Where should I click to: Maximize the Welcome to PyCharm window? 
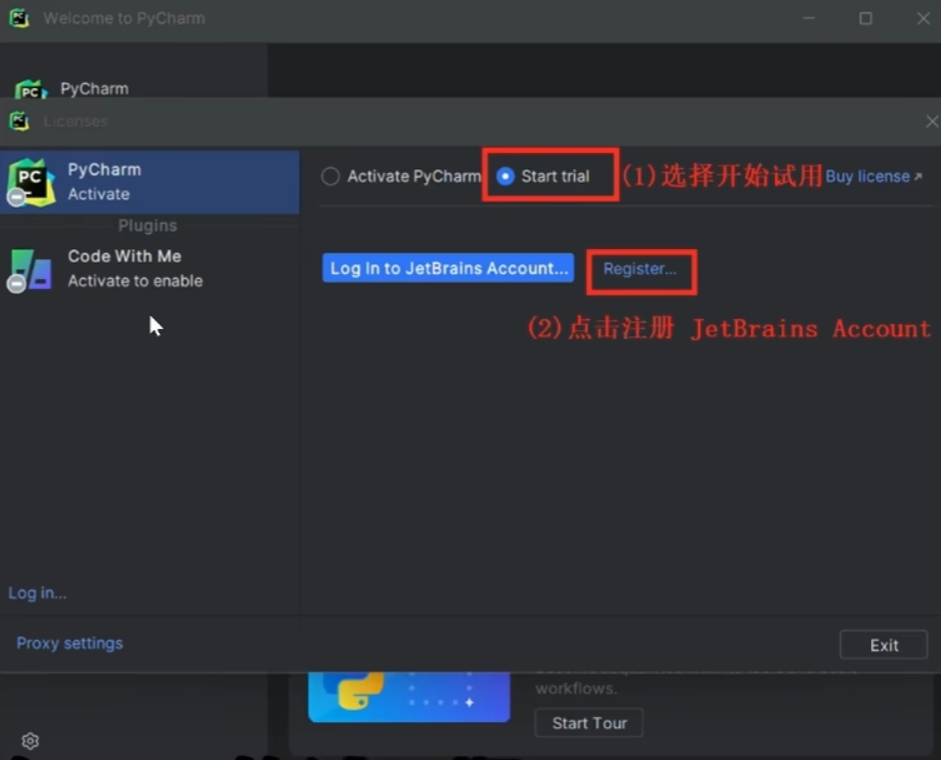[865, 18]
